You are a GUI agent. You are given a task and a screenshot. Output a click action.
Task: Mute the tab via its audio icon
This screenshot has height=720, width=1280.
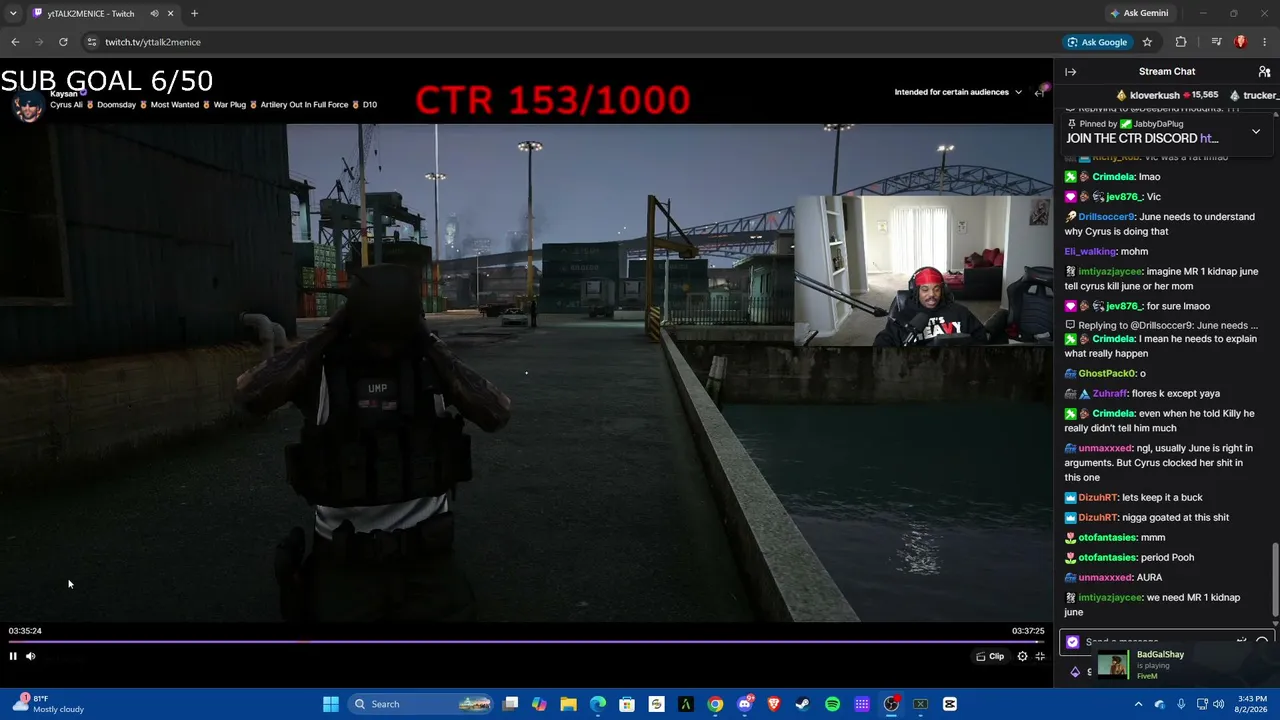(154, 14)
